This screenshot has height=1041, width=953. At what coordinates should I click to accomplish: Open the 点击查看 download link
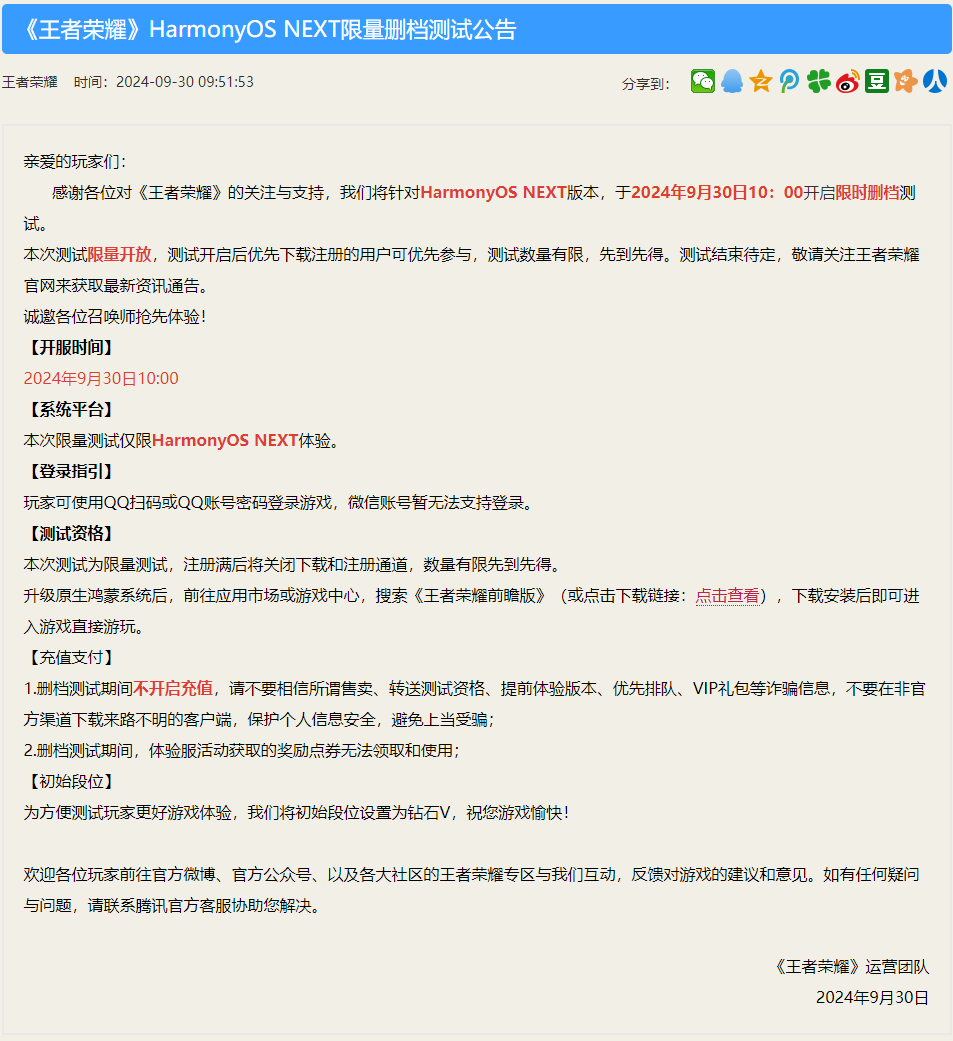point(727,596)
